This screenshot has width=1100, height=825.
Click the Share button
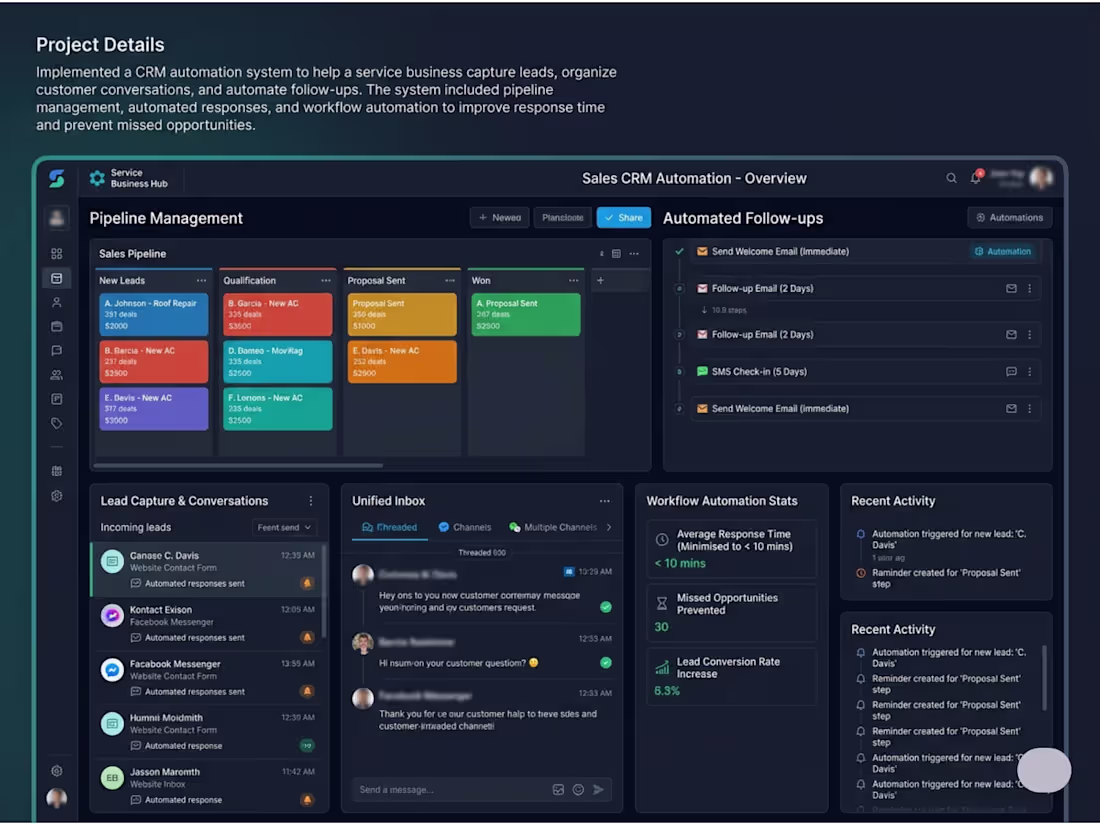pos(623,217)
